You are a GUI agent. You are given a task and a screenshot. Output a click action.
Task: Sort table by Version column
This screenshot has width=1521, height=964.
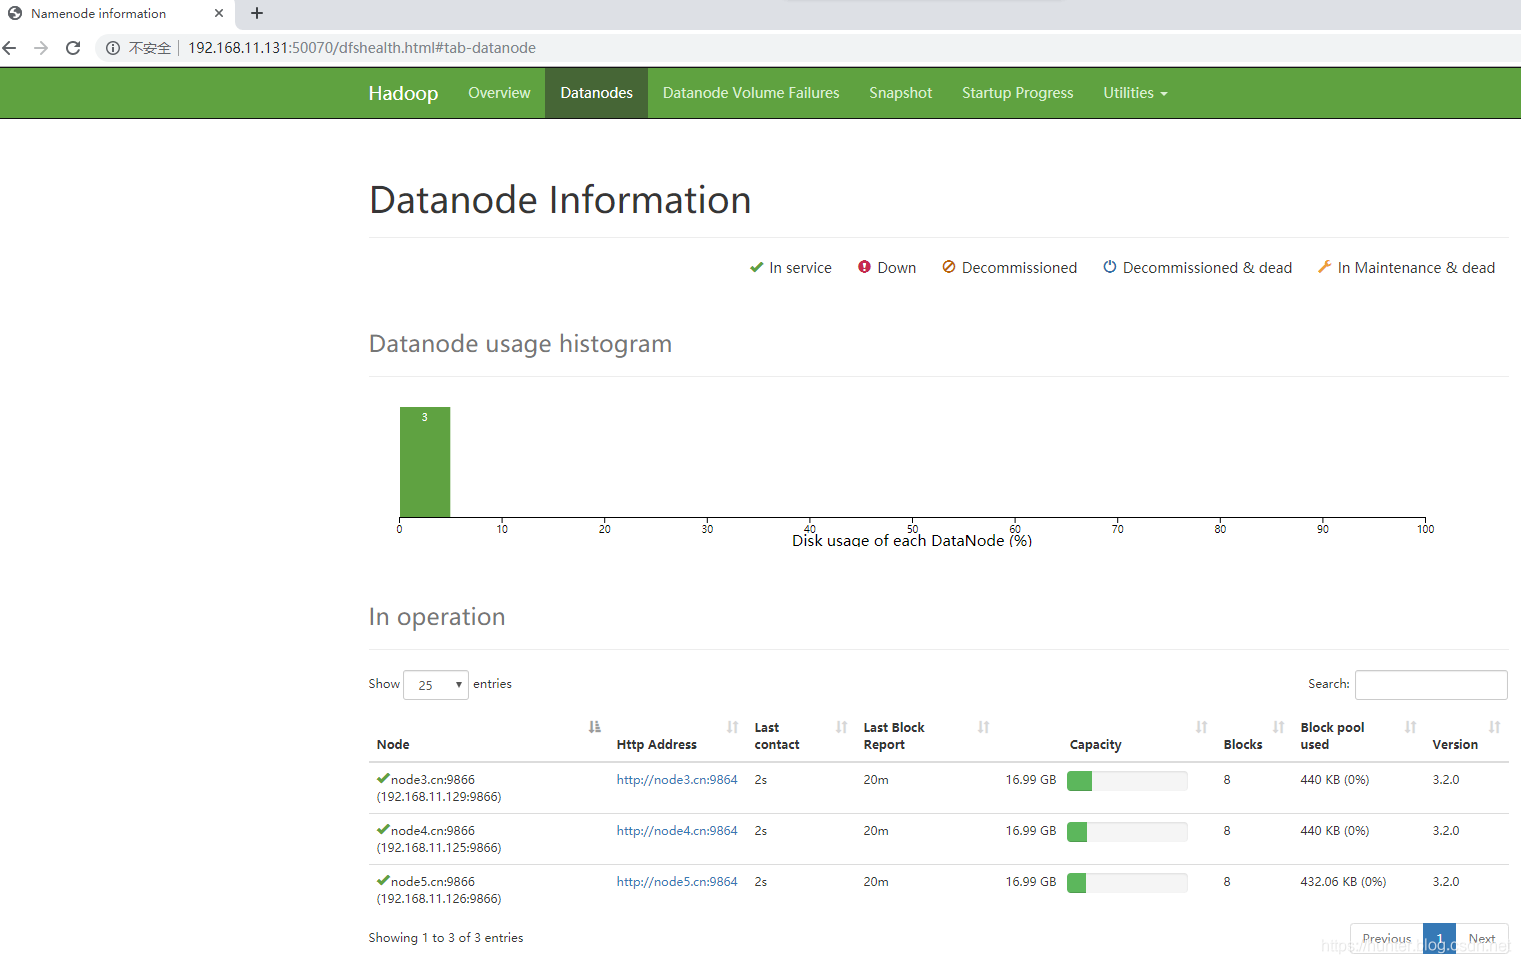(x=1466, y=736)
